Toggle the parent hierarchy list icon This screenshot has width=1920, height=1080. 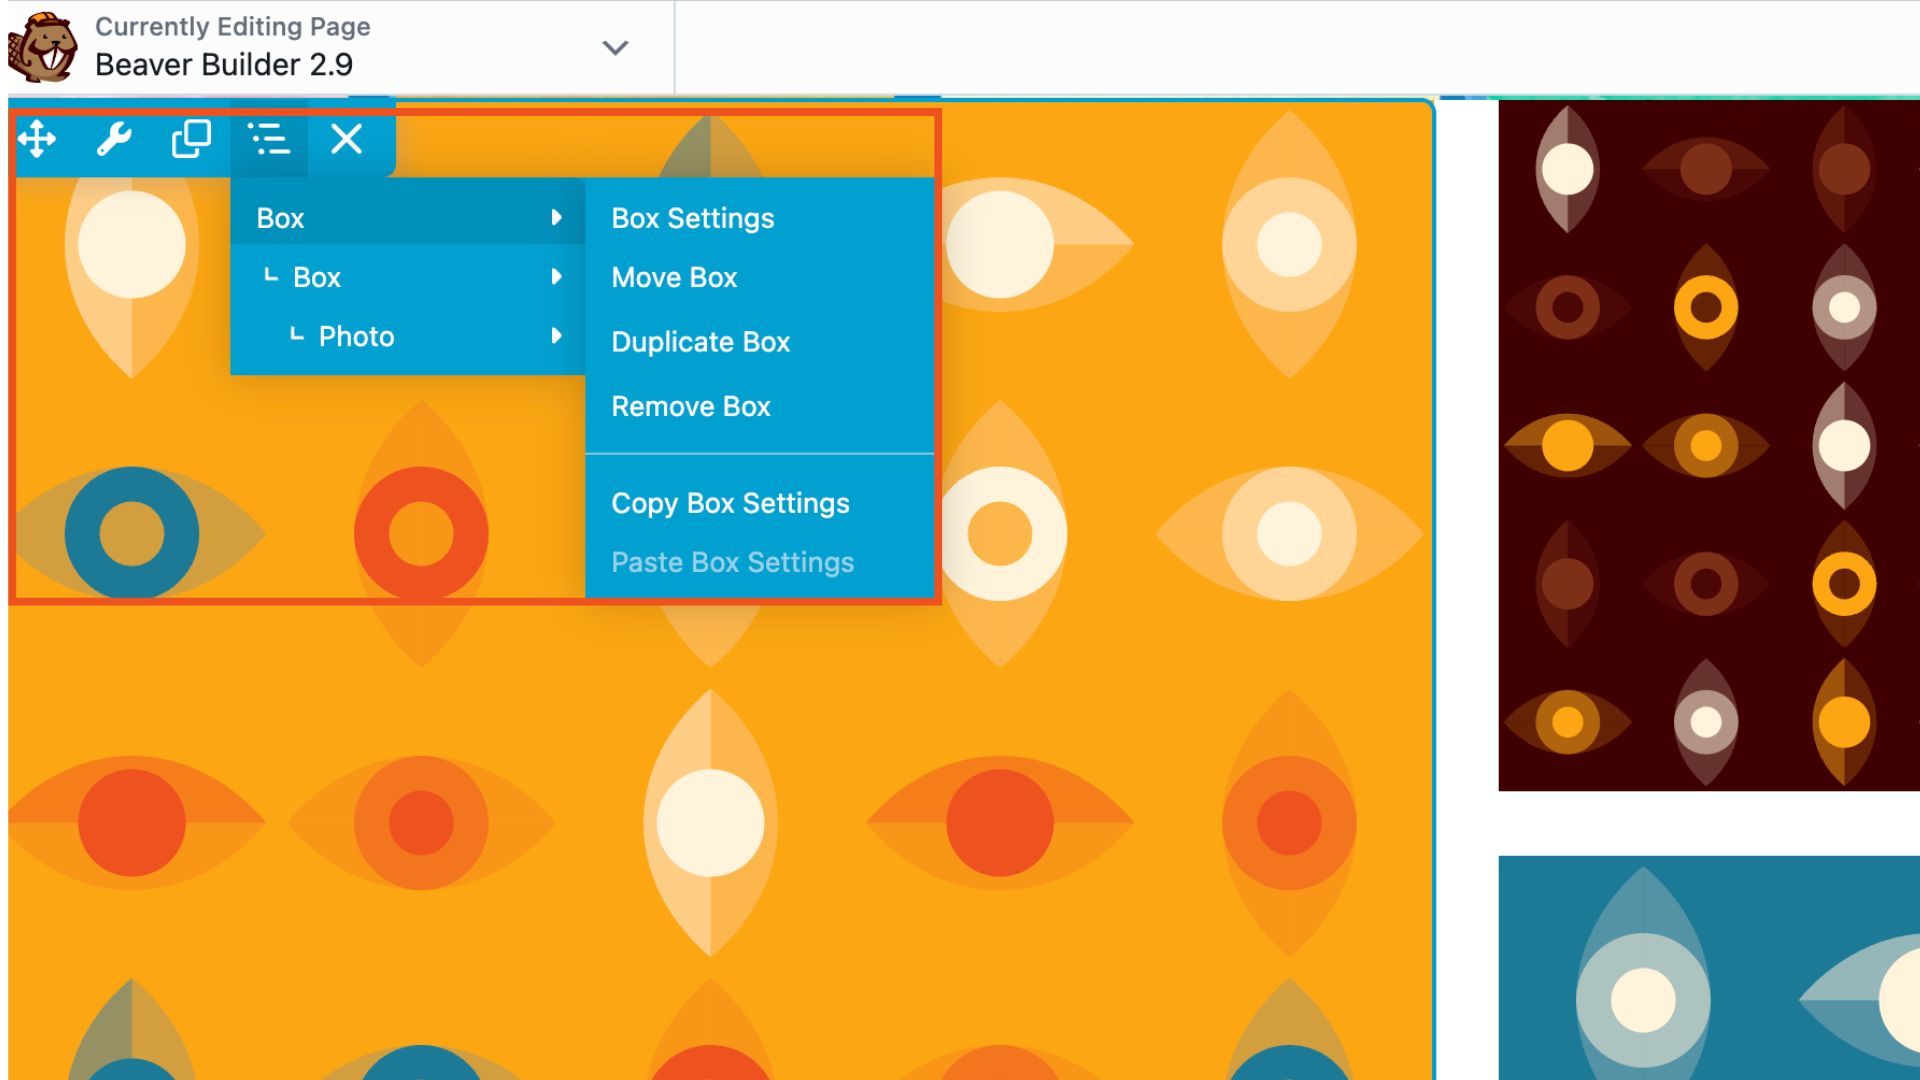coord(269,139)
